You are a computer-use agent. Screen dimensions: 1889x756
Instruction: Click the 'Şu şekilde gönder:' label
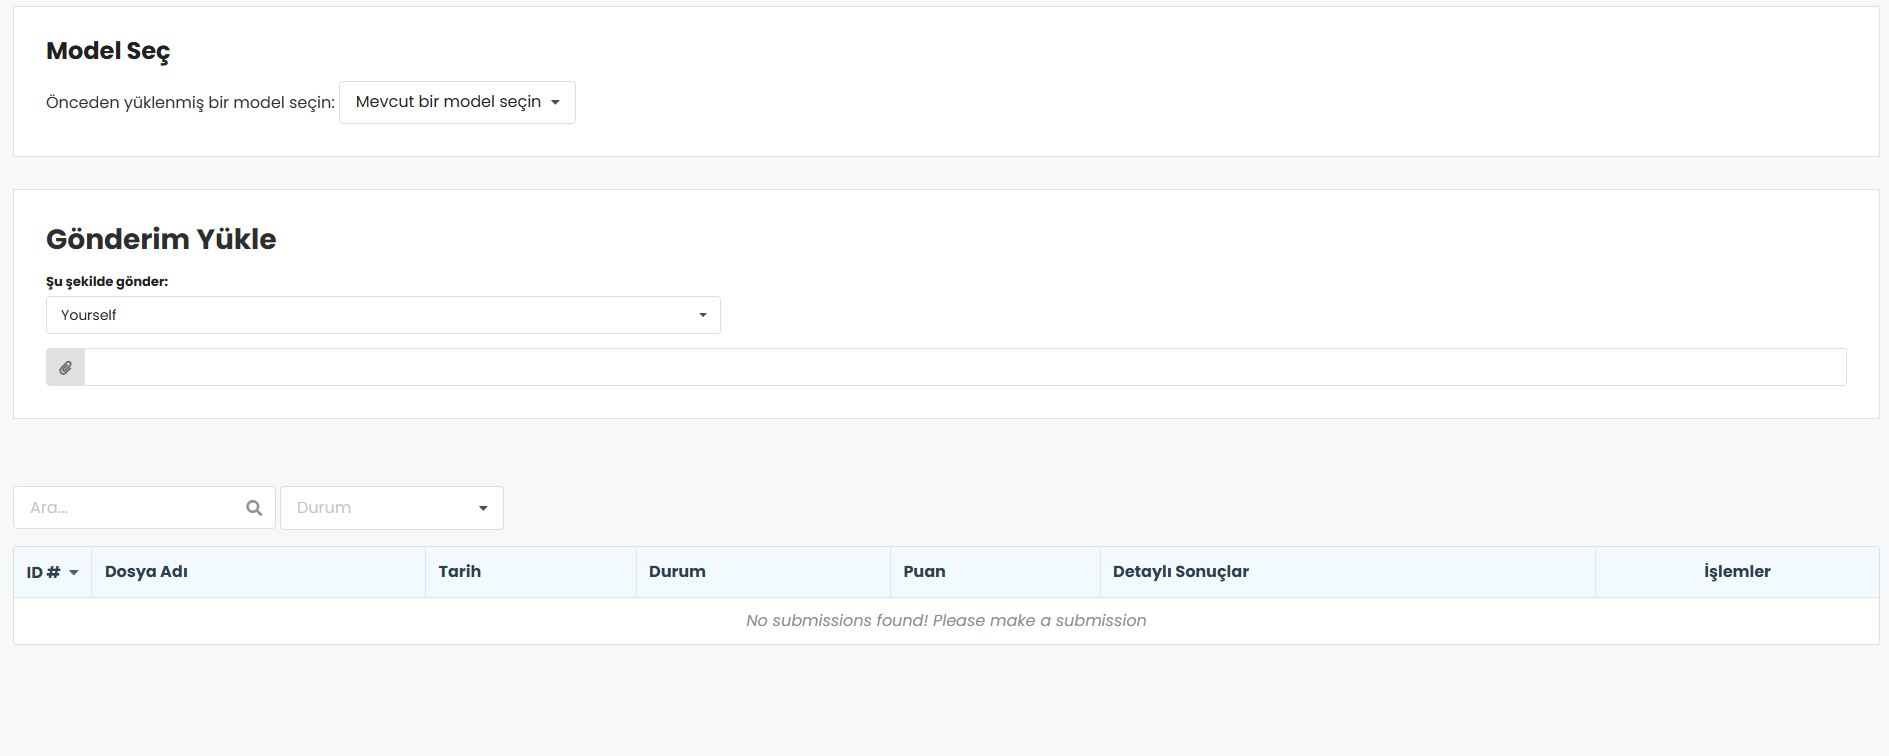tap(107, 282)
